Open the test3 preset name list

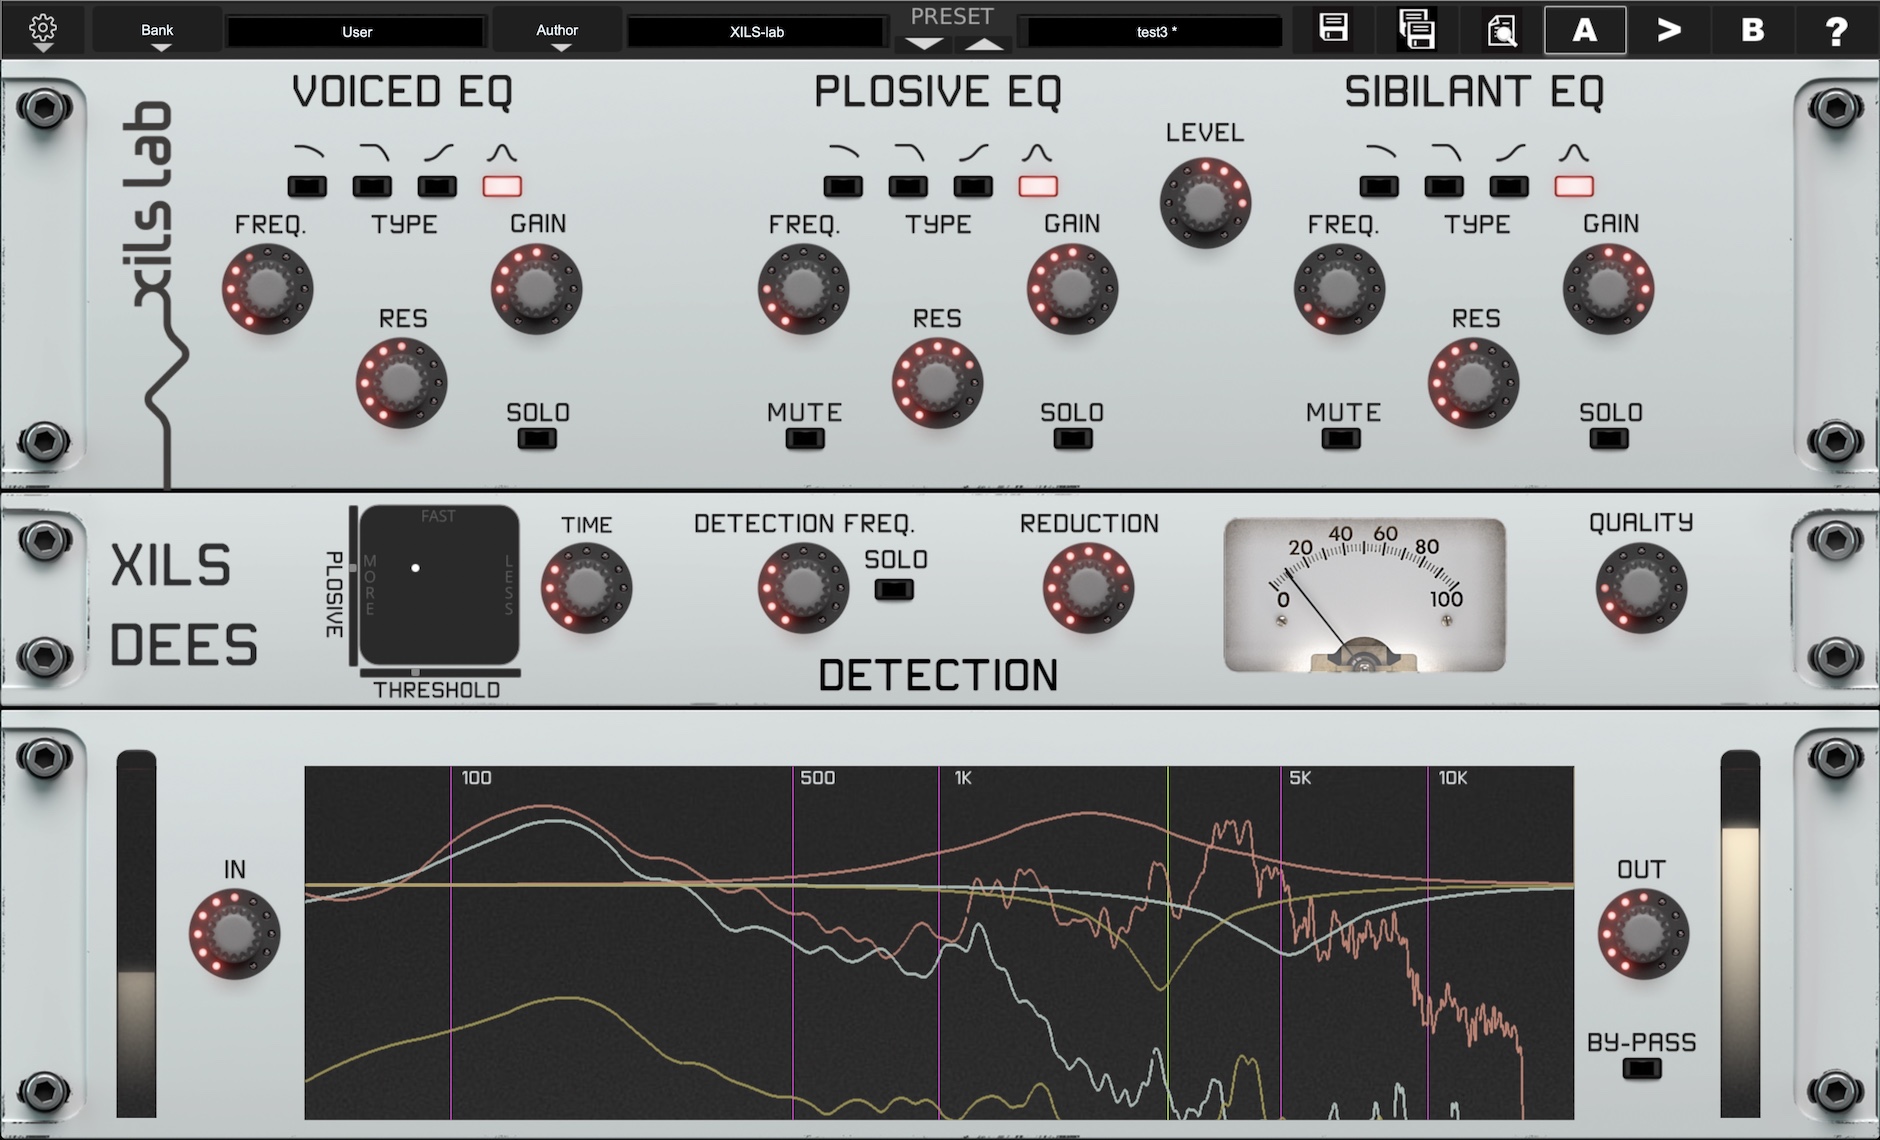[x=1156, y=32]
